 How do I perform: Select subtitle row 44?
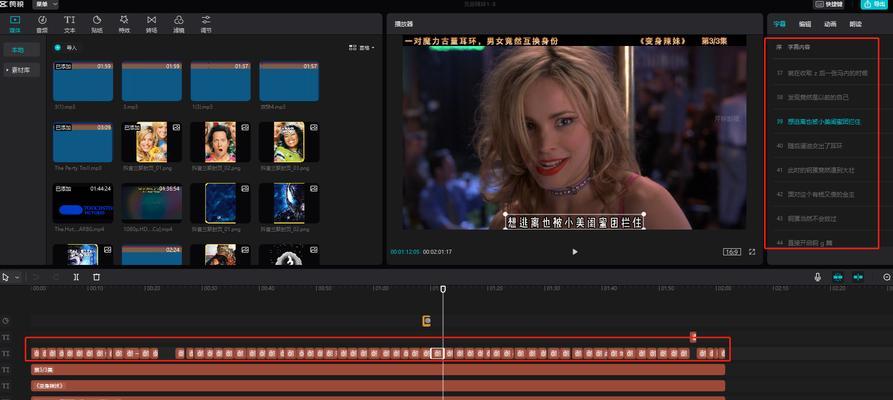(x=821, y=242)
